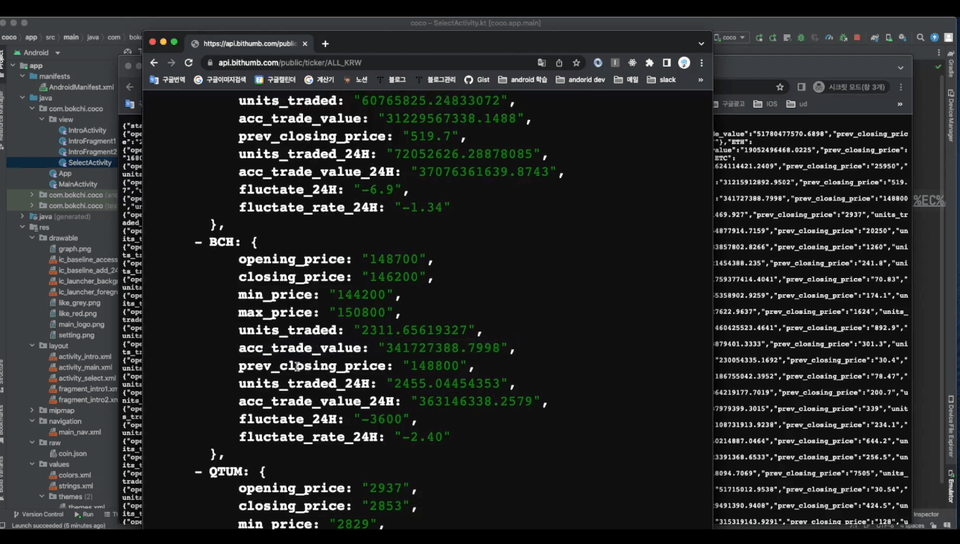This screenshot has width=960, height=544.
Task: Select activity_select.xml in layout folder
Action: [83, 378]
